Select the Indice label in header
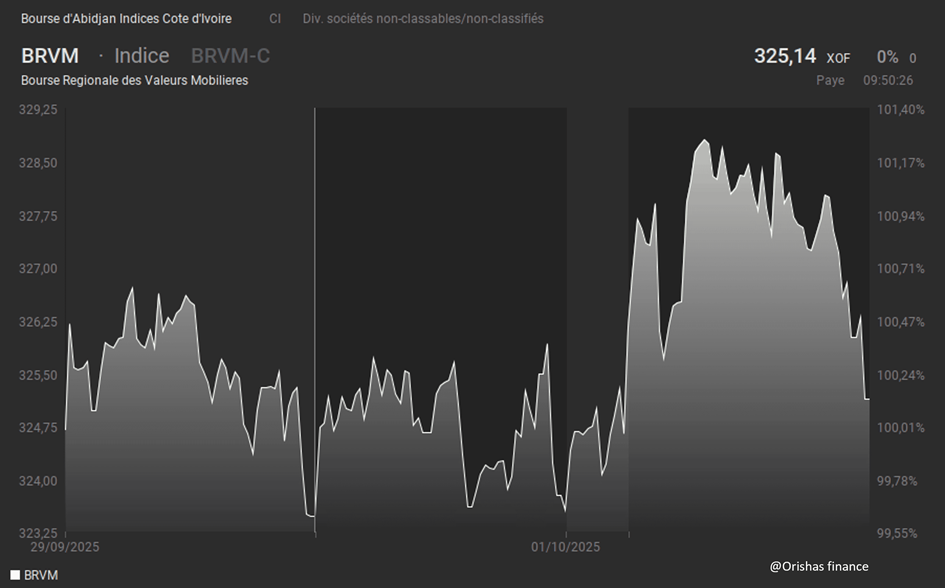945x588 pixels. pyautogui.click(x=141, y=56)
